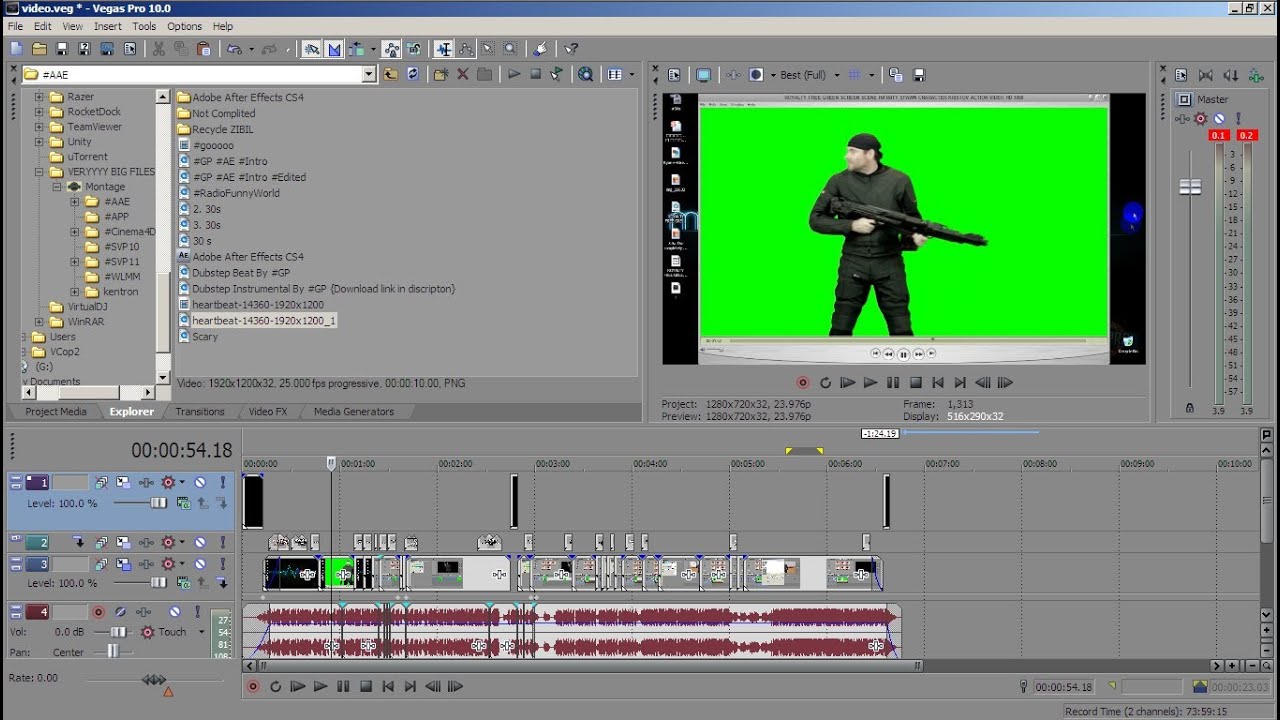Invert phase on audio track 4
The width and height of the screenshot is (1280, 720).
[x=121, y=612]
